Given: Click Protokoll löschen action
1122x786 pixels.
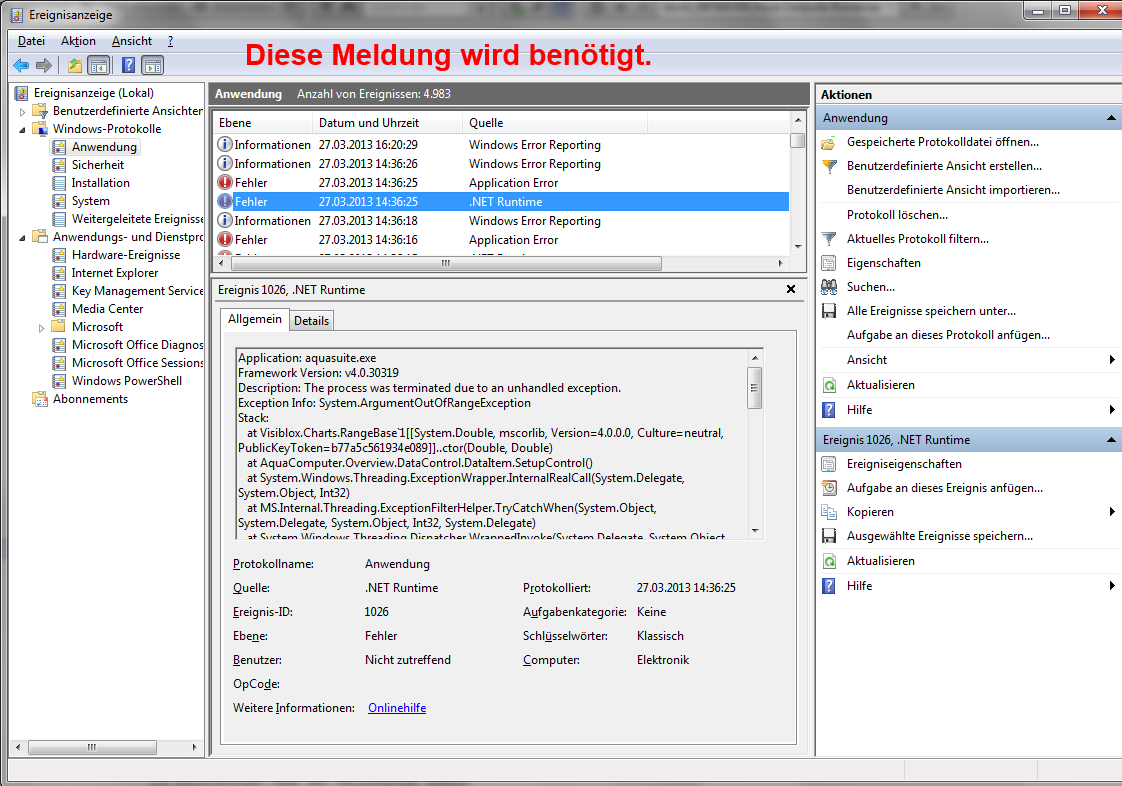Looking at the screenshot, I should (x=897, y=215).
